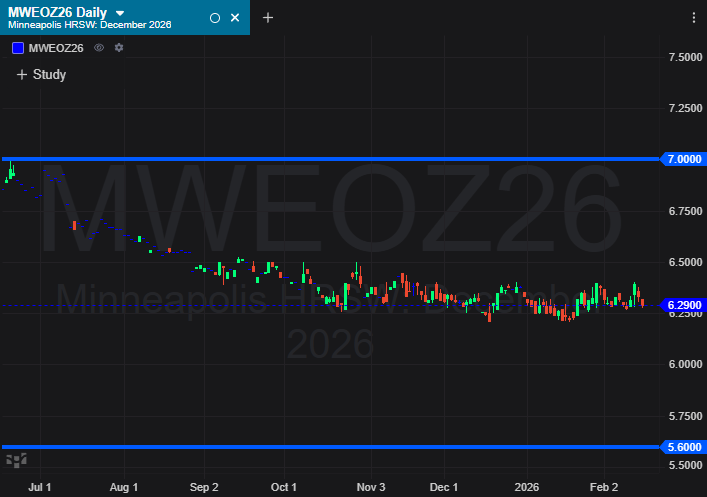Select the 5.6000 horizontal line price tag
The image size is (707, 497).
[684, 447]
